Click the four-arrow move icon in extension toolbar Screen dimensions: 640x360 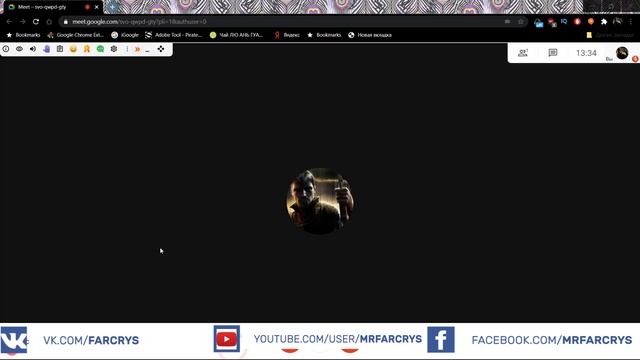[x=161, y=49]
